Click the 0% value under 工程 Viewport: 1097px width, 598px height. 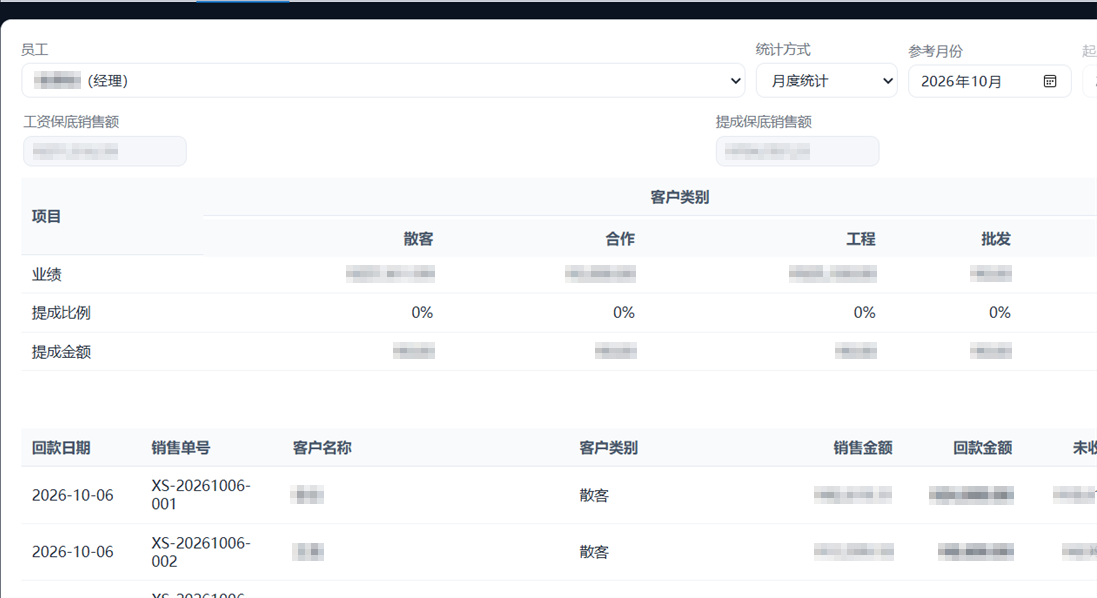(864, 313)
